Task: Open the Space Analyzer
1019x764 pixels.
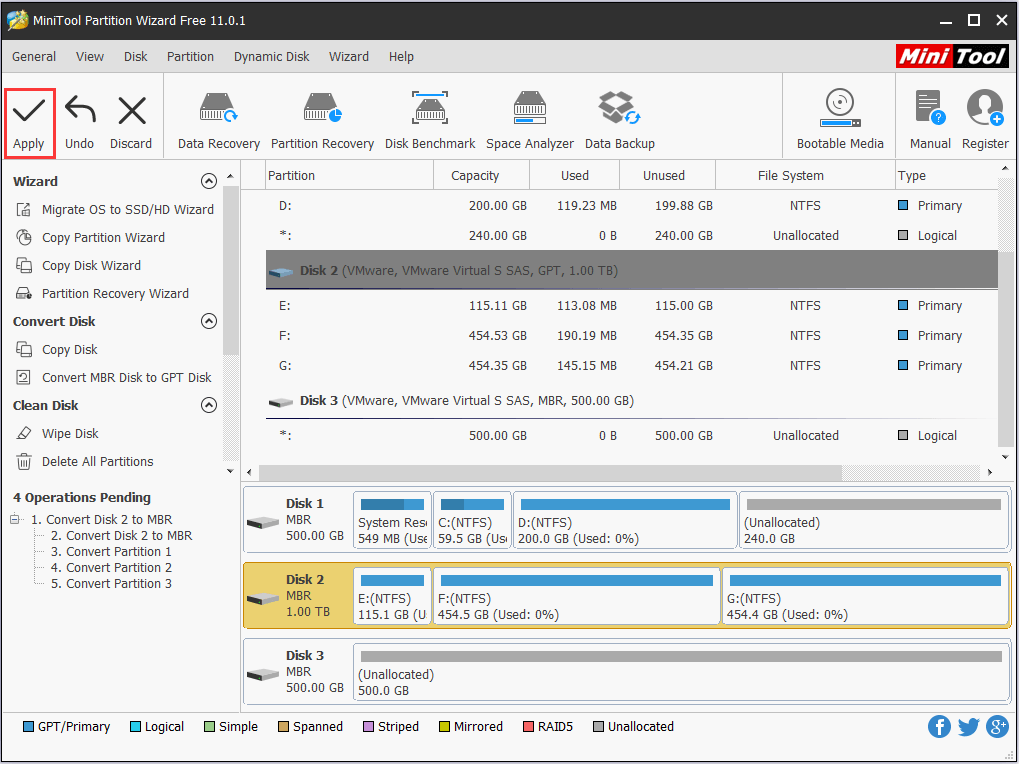Action: [529, 117]
